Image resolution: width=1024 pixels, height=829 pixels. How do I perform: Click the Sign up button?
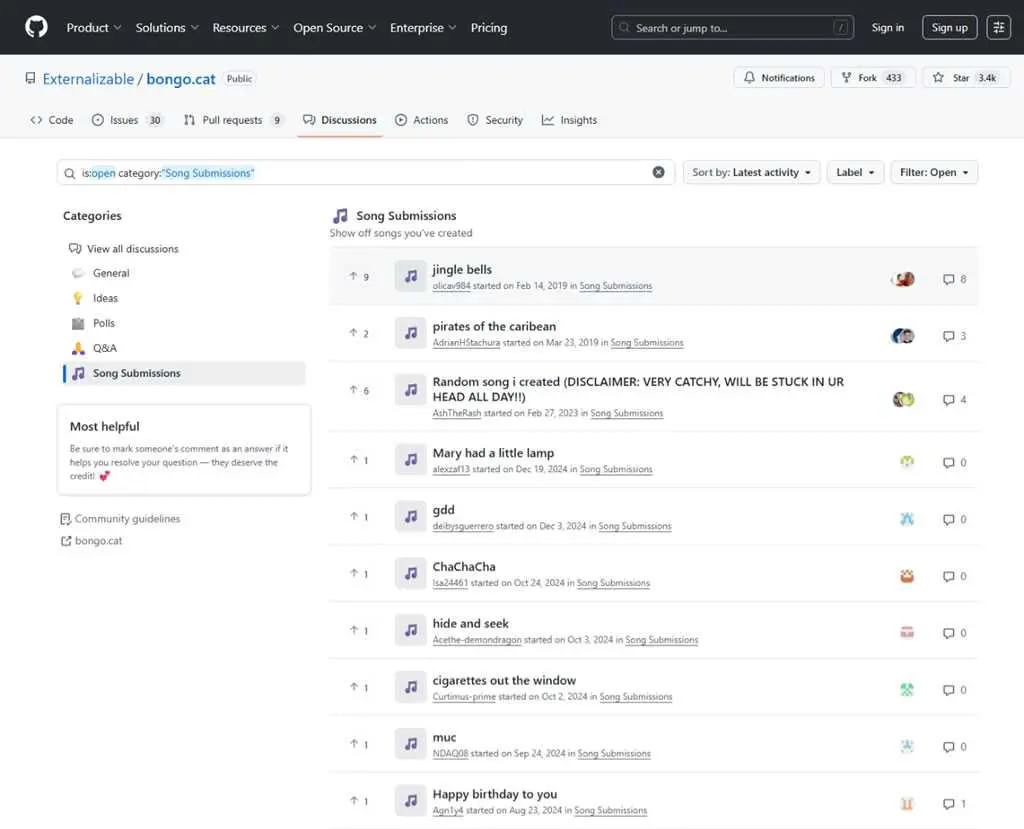tap(949, 27)
